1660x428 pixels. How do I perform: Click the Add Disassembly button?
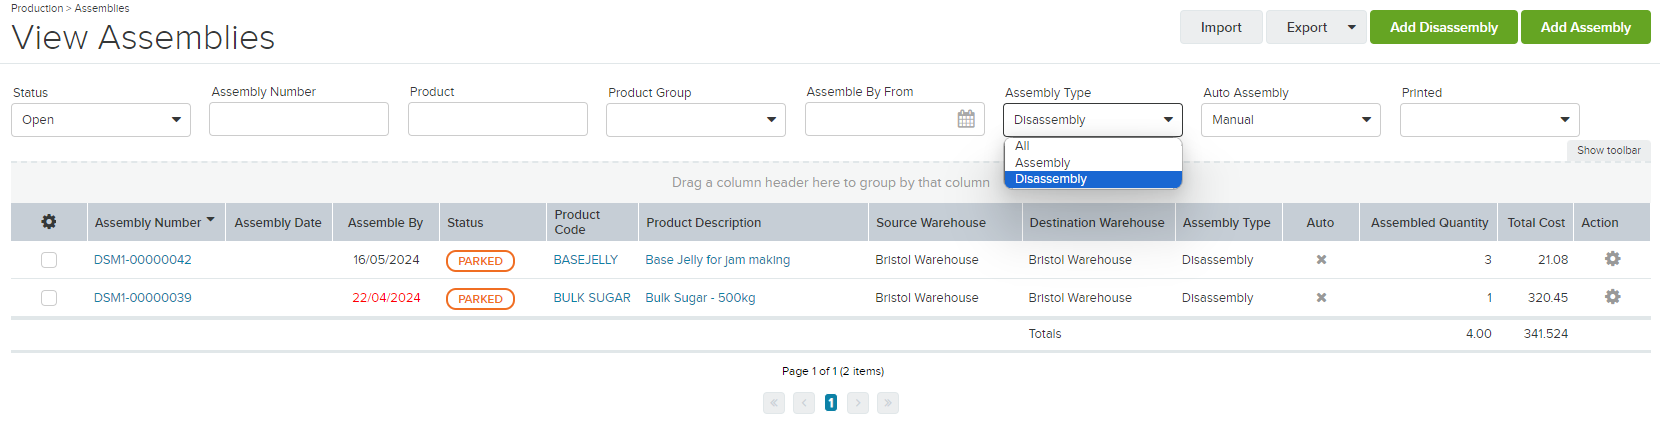click(x=1444, y=27)
